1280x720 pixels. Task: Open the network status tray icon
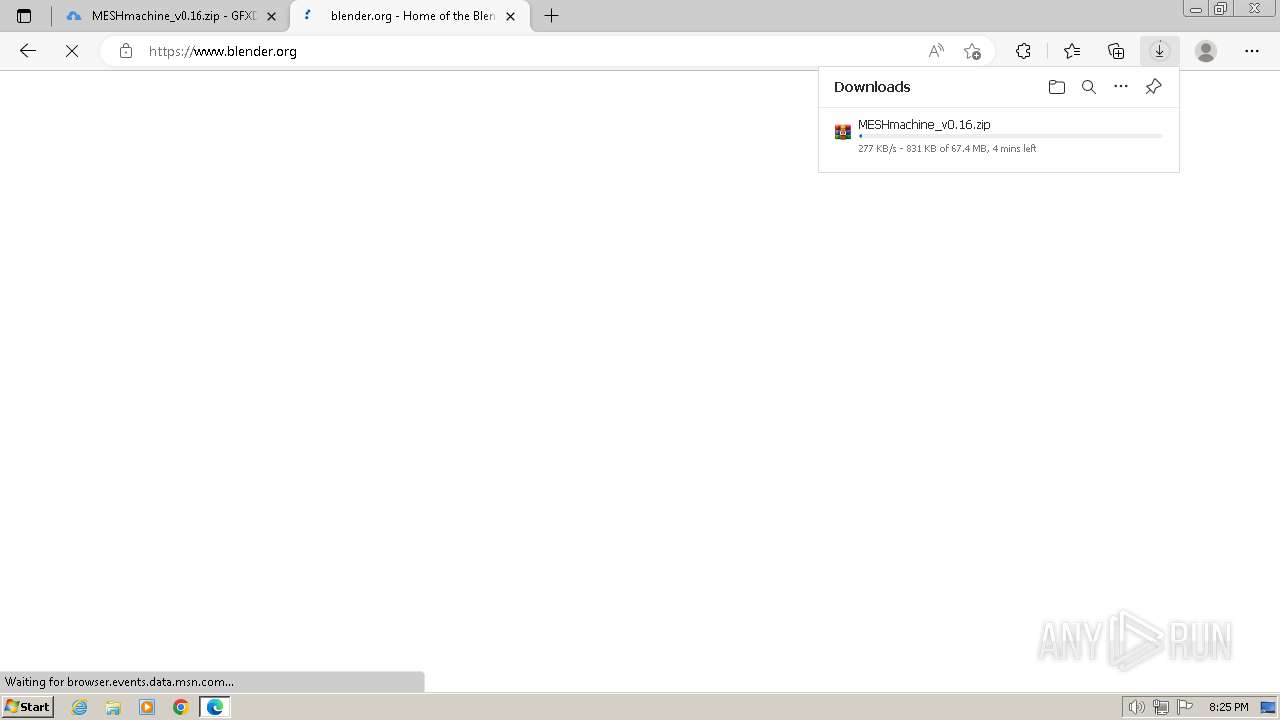1161,707
